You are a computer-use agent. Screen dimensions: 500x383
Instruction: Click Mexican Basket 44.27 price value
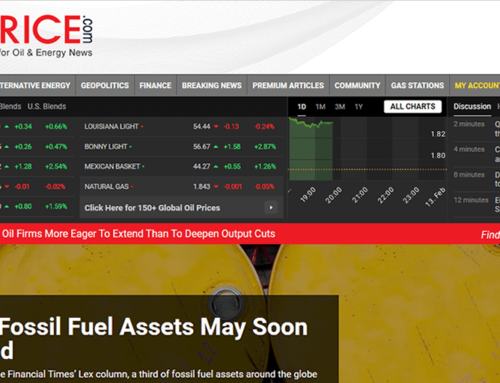pyautogui.click(x=202, y=166)
